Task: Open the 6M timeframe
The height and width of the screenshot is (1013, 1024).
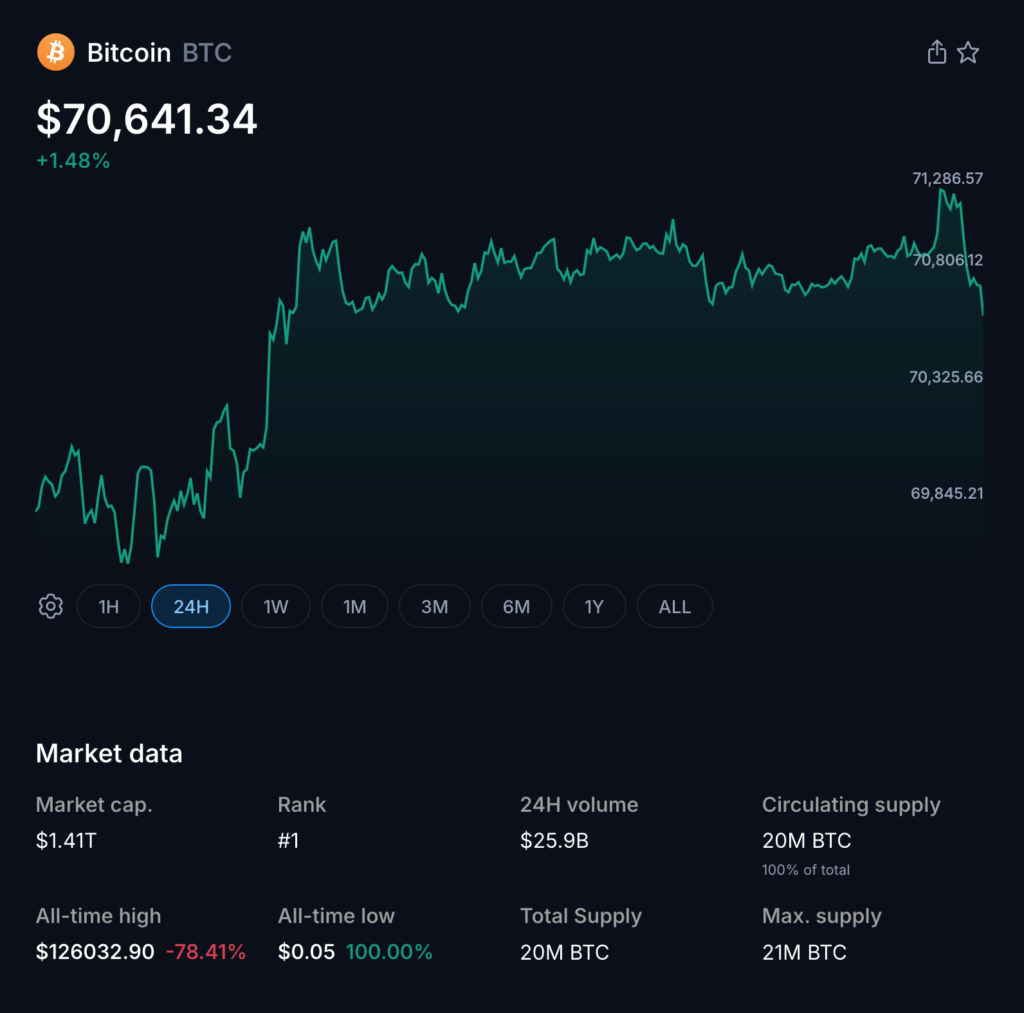Action: (x=516, y=606)
